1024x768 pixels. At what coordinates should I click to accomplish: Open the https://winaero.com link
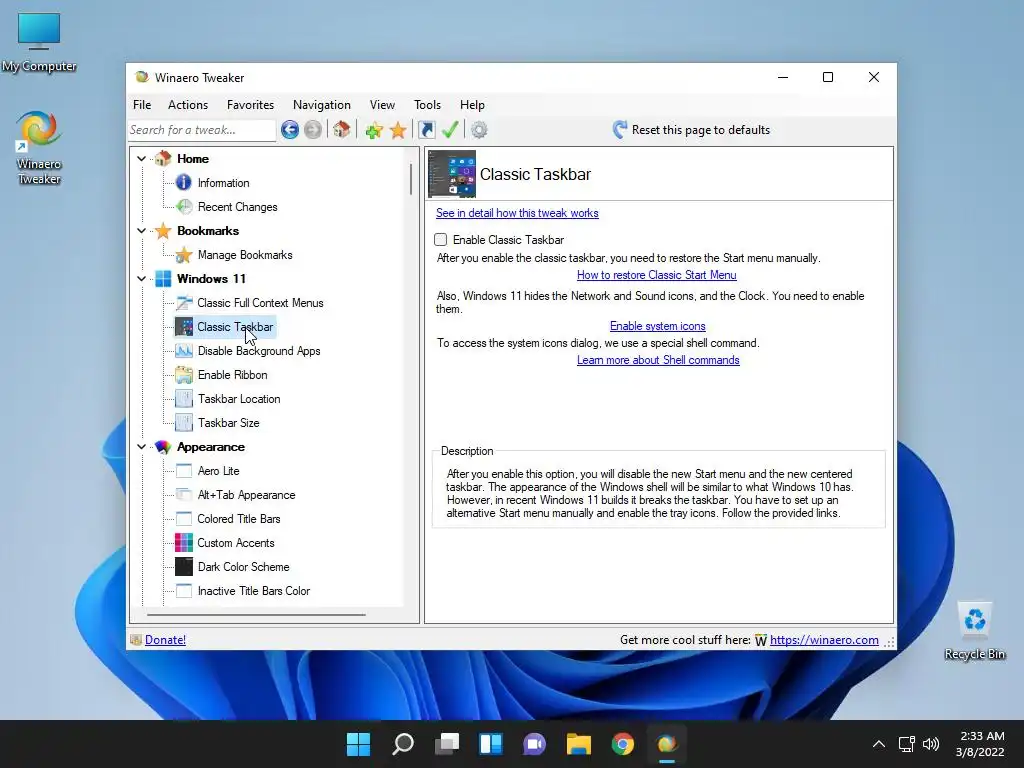[824, 640]
